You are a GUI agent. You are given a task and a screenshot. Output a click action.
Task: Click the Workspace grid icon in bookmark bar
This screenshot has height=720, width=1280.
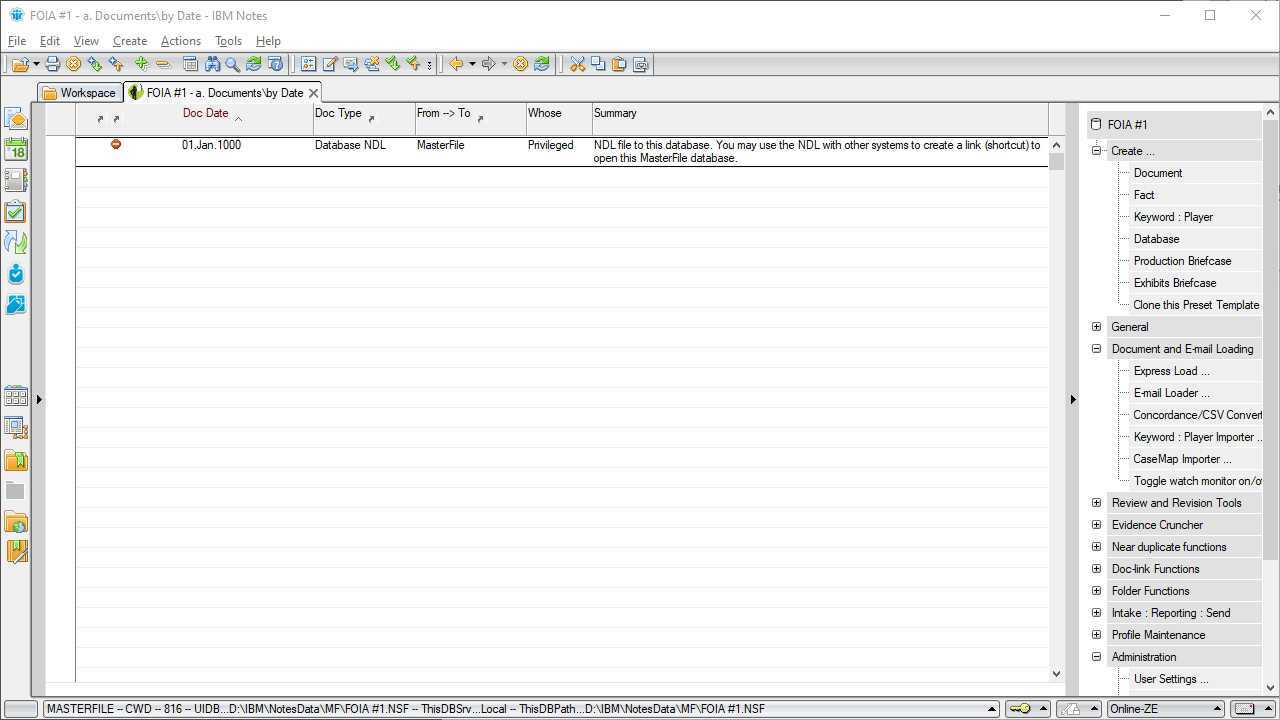tap(16, 396)
